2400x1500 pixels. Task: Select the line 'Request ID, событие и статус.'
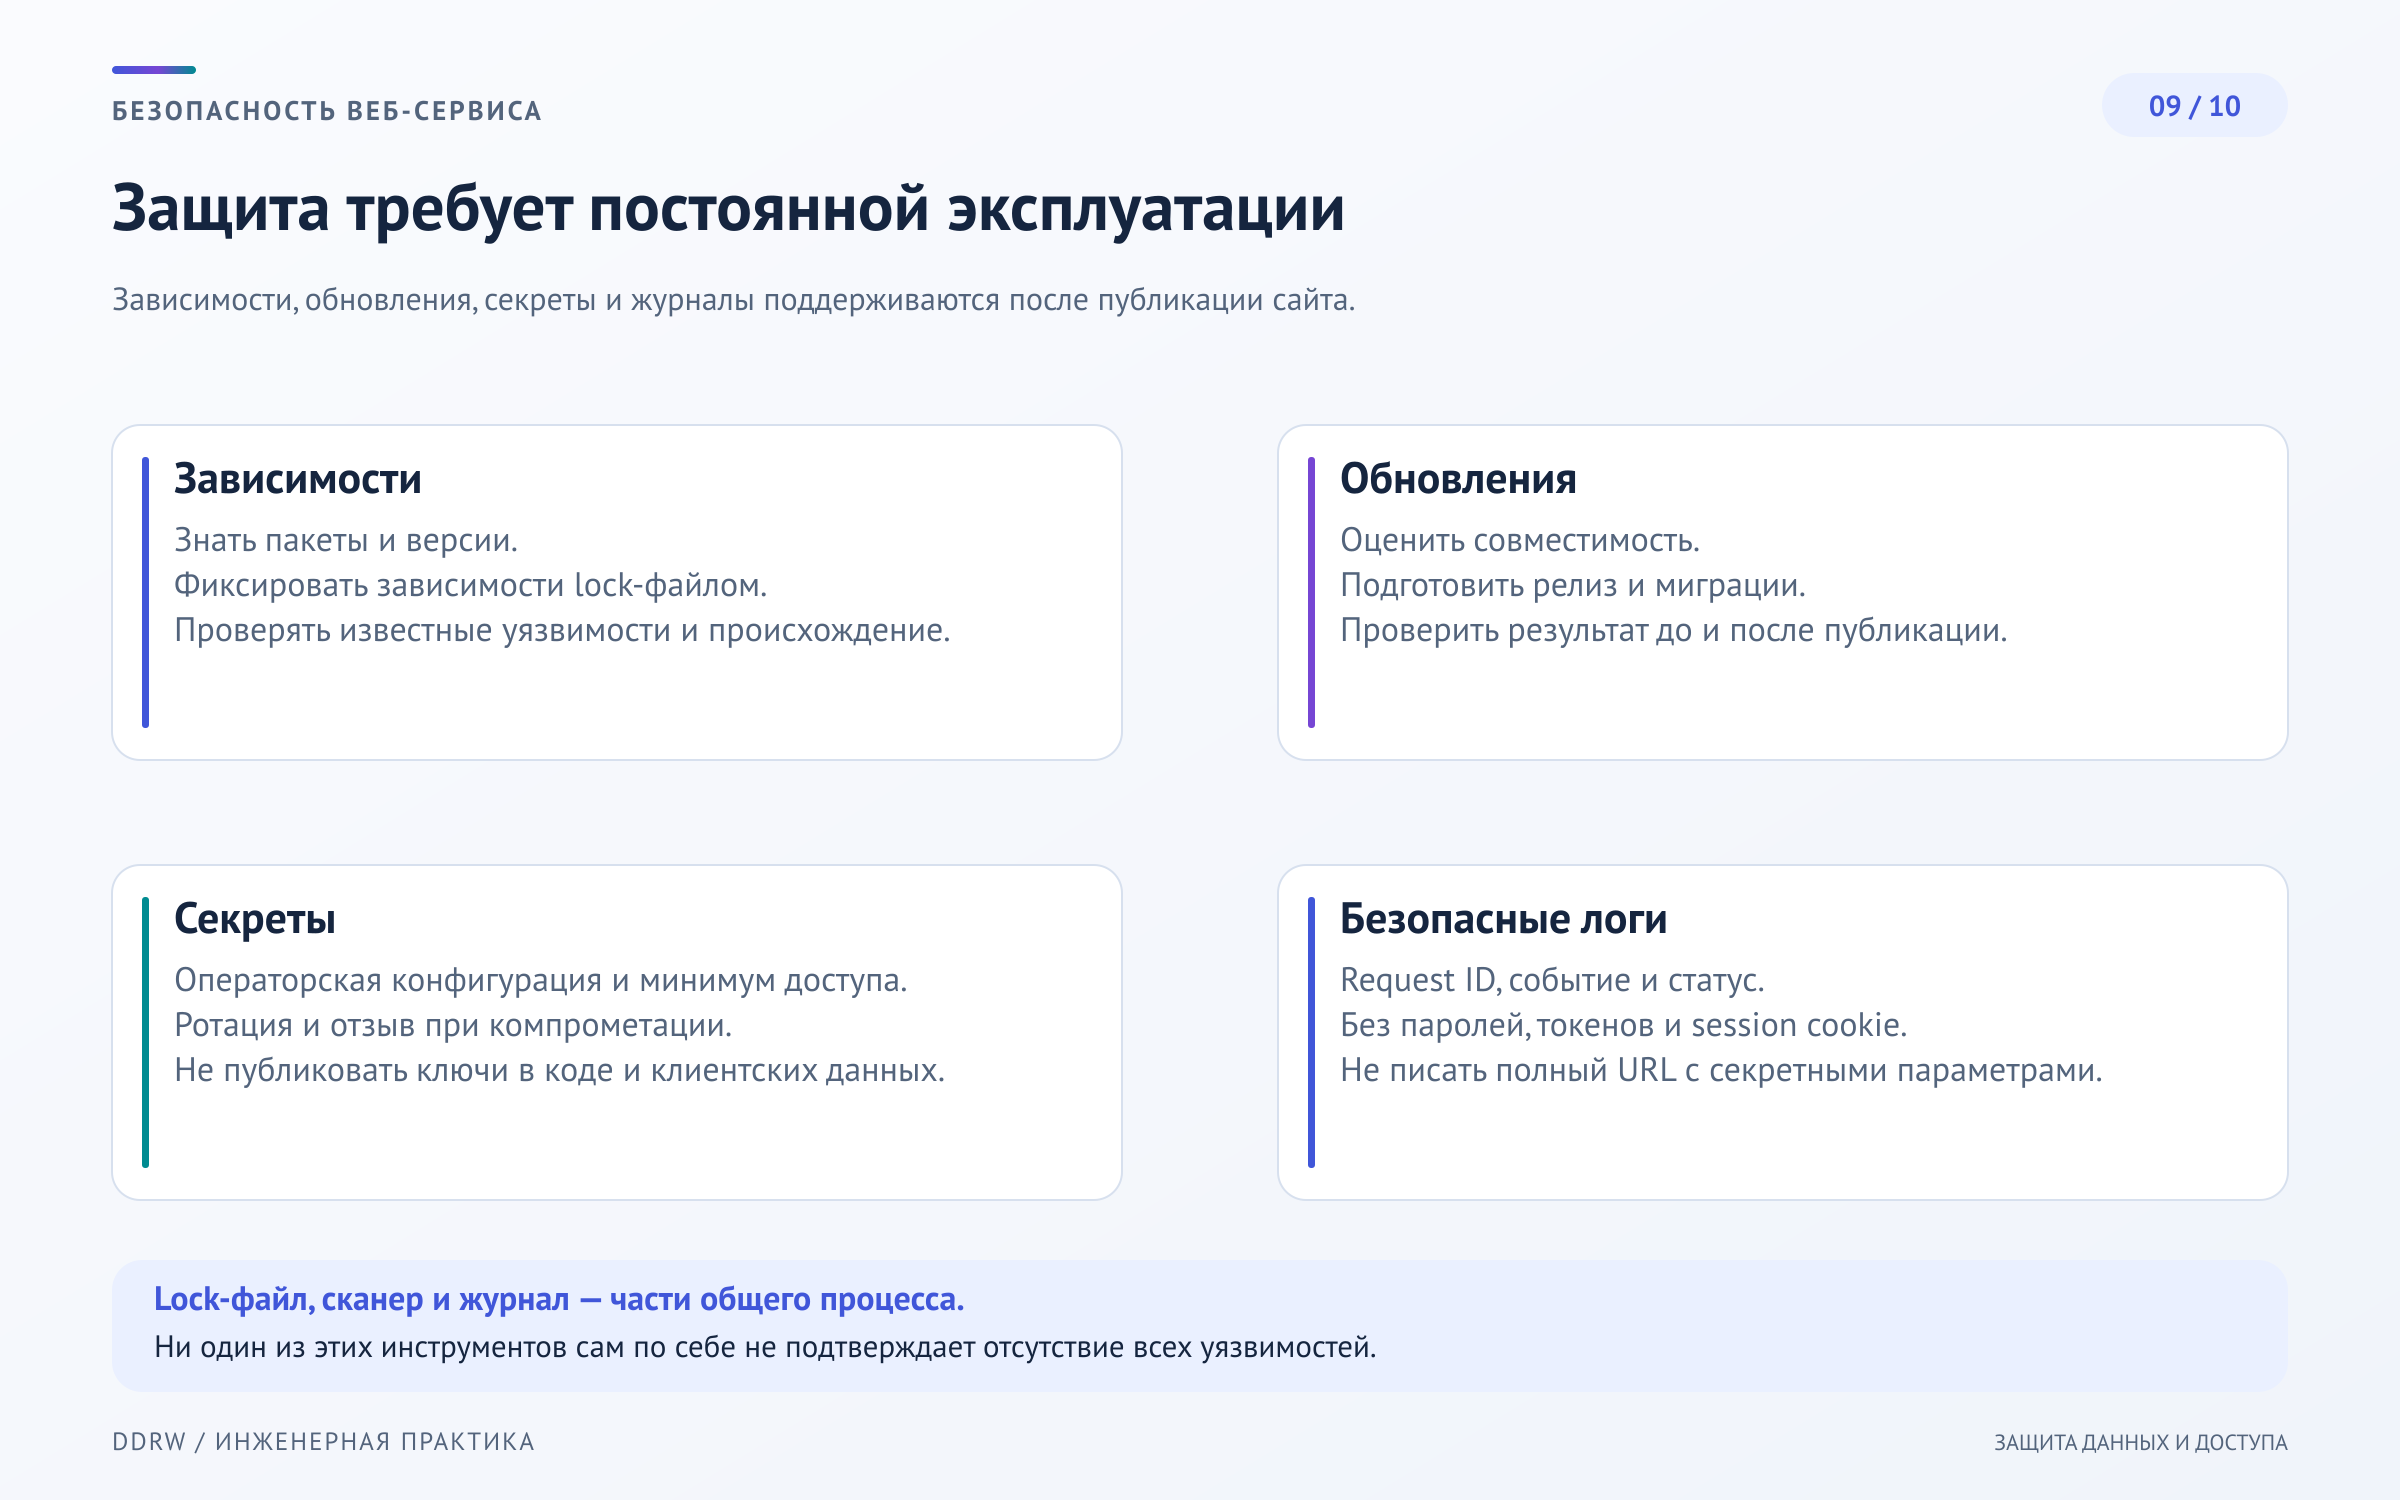1552,980
